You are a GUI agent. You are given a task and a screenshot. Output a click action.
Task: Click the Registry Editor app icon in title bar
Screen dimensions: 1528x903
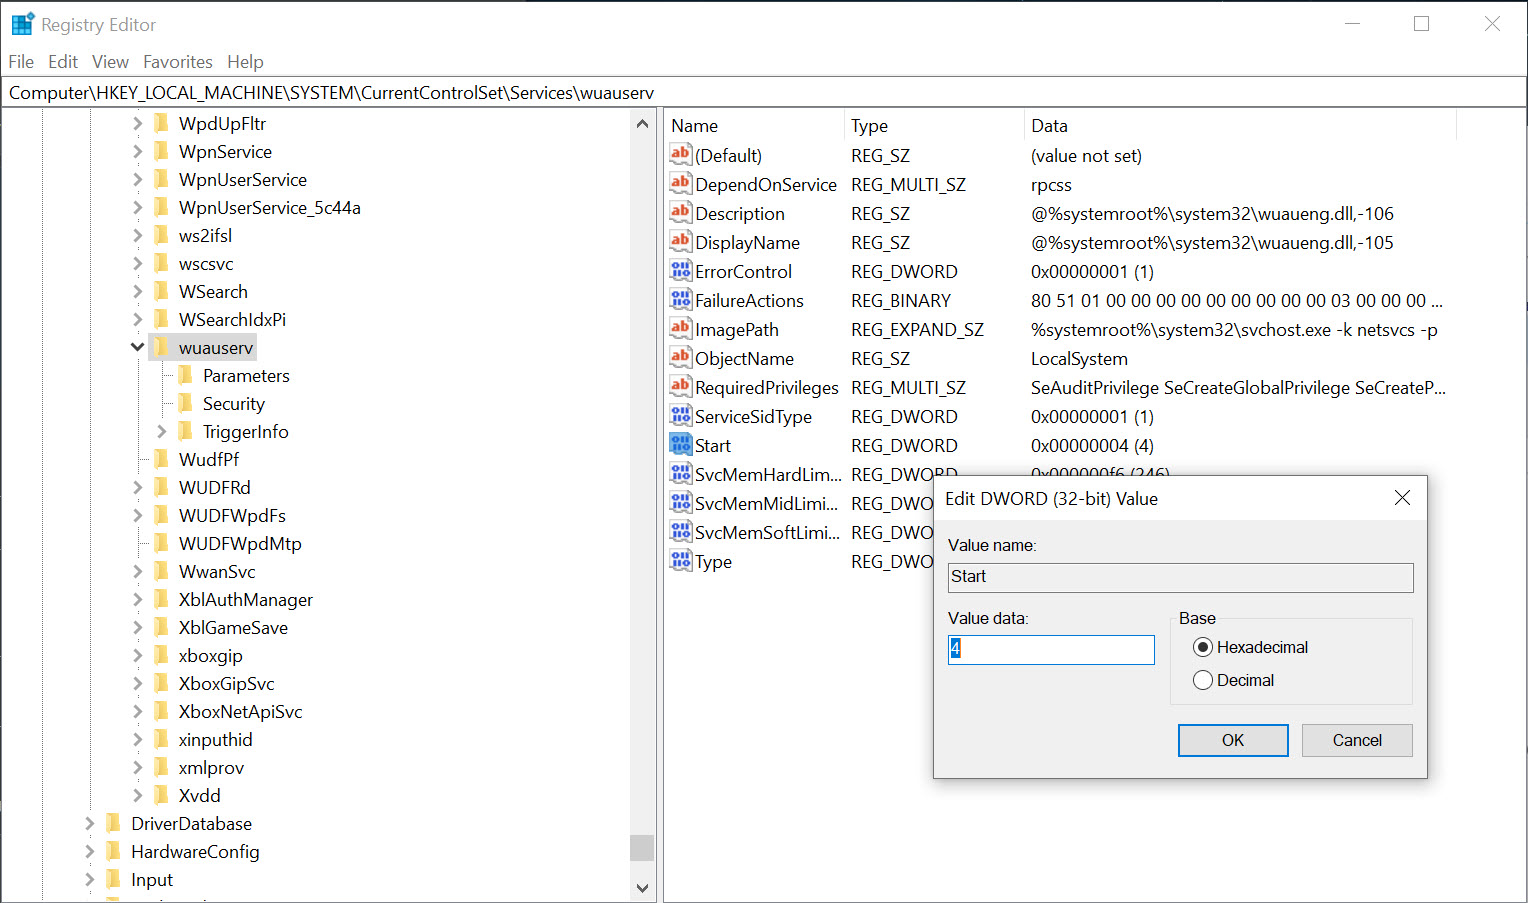[22, 24]
